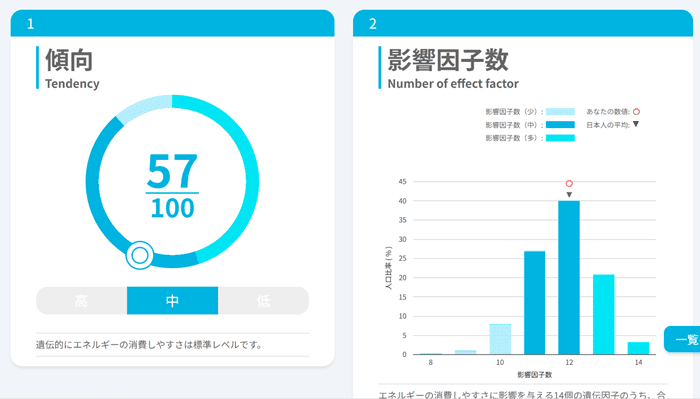Click the small cyan bar at 14

638,348
